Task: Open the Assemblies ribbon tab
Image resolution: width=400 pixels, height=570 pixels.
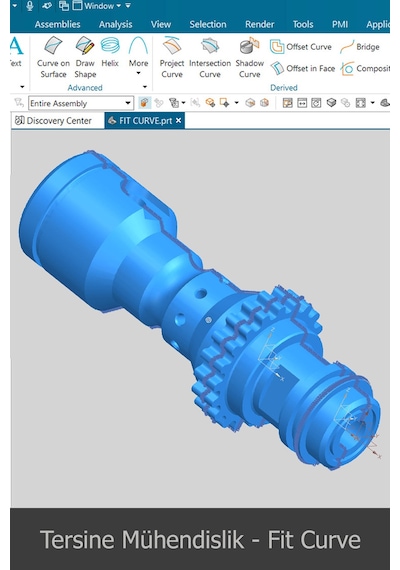Action: tap(57, 24)
